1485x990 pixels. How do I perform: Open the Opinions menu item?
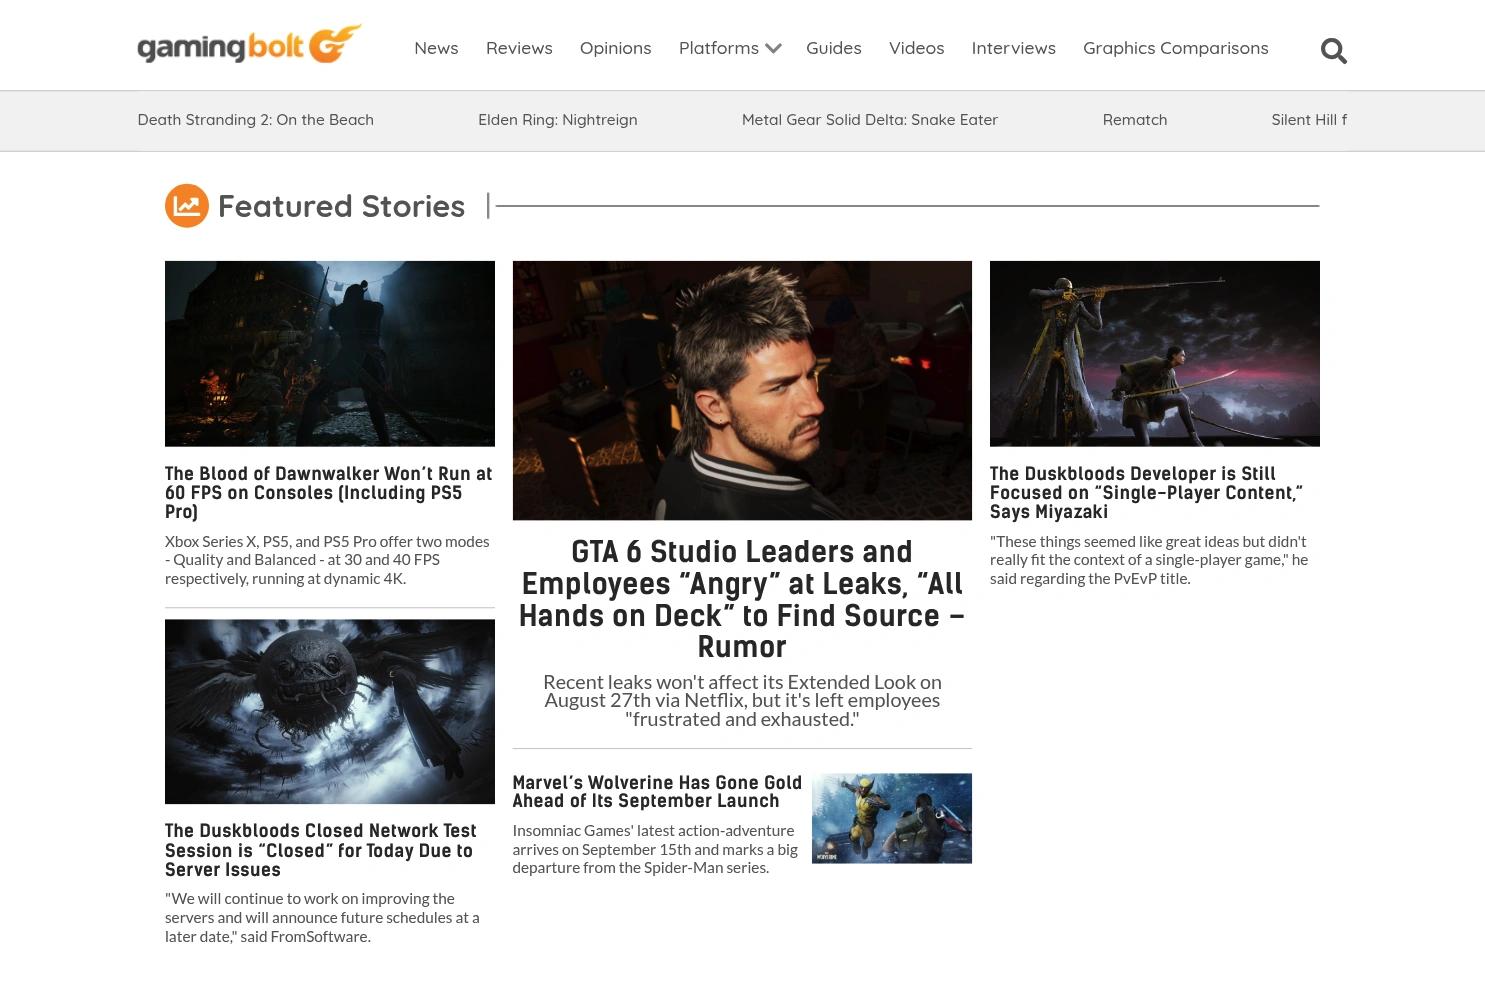point(615,48)
